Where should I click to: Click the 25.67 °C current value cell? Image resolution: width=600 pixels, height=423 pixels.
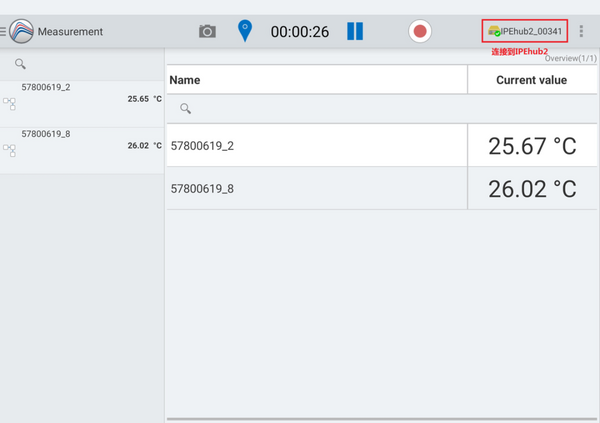(x=532, y=145)
